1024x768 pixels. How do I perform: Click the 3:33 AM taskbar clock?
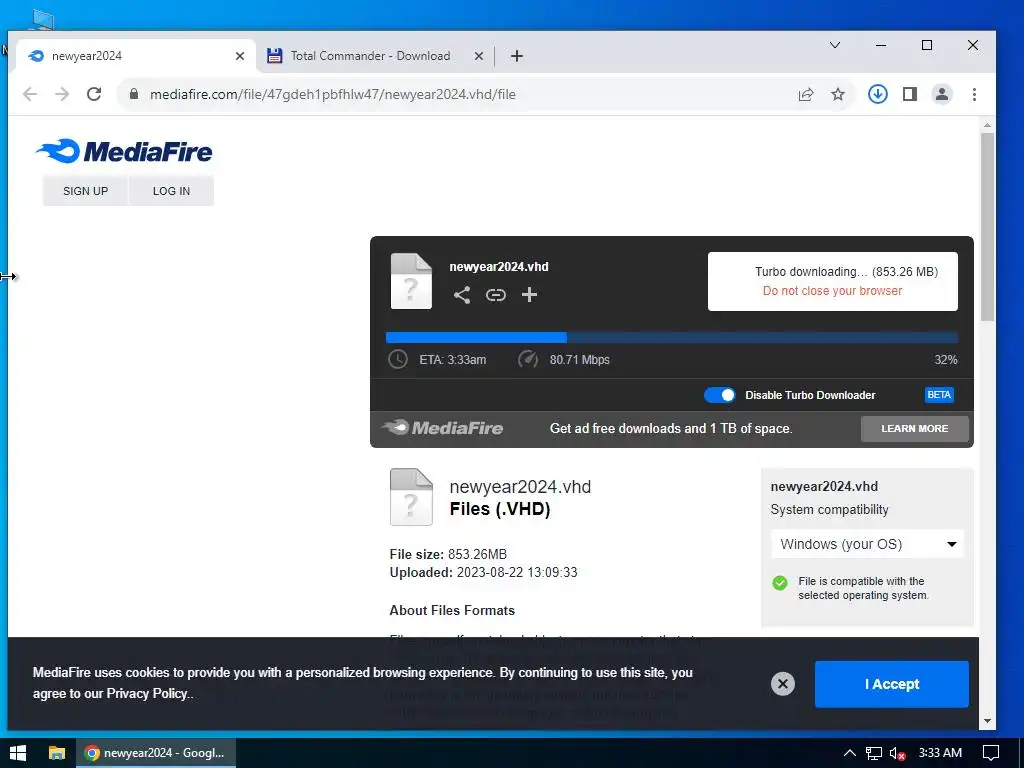click(940, 753)
